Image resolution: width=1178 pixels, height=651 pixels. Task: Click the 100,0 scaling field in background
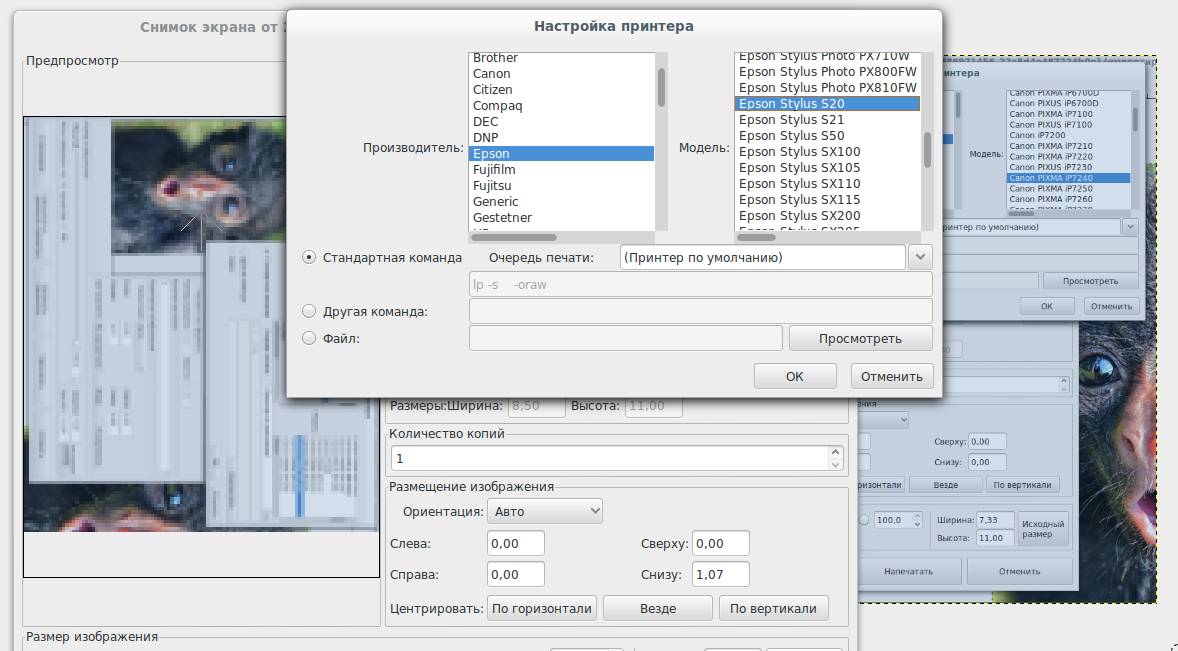[x=893, y=520]
